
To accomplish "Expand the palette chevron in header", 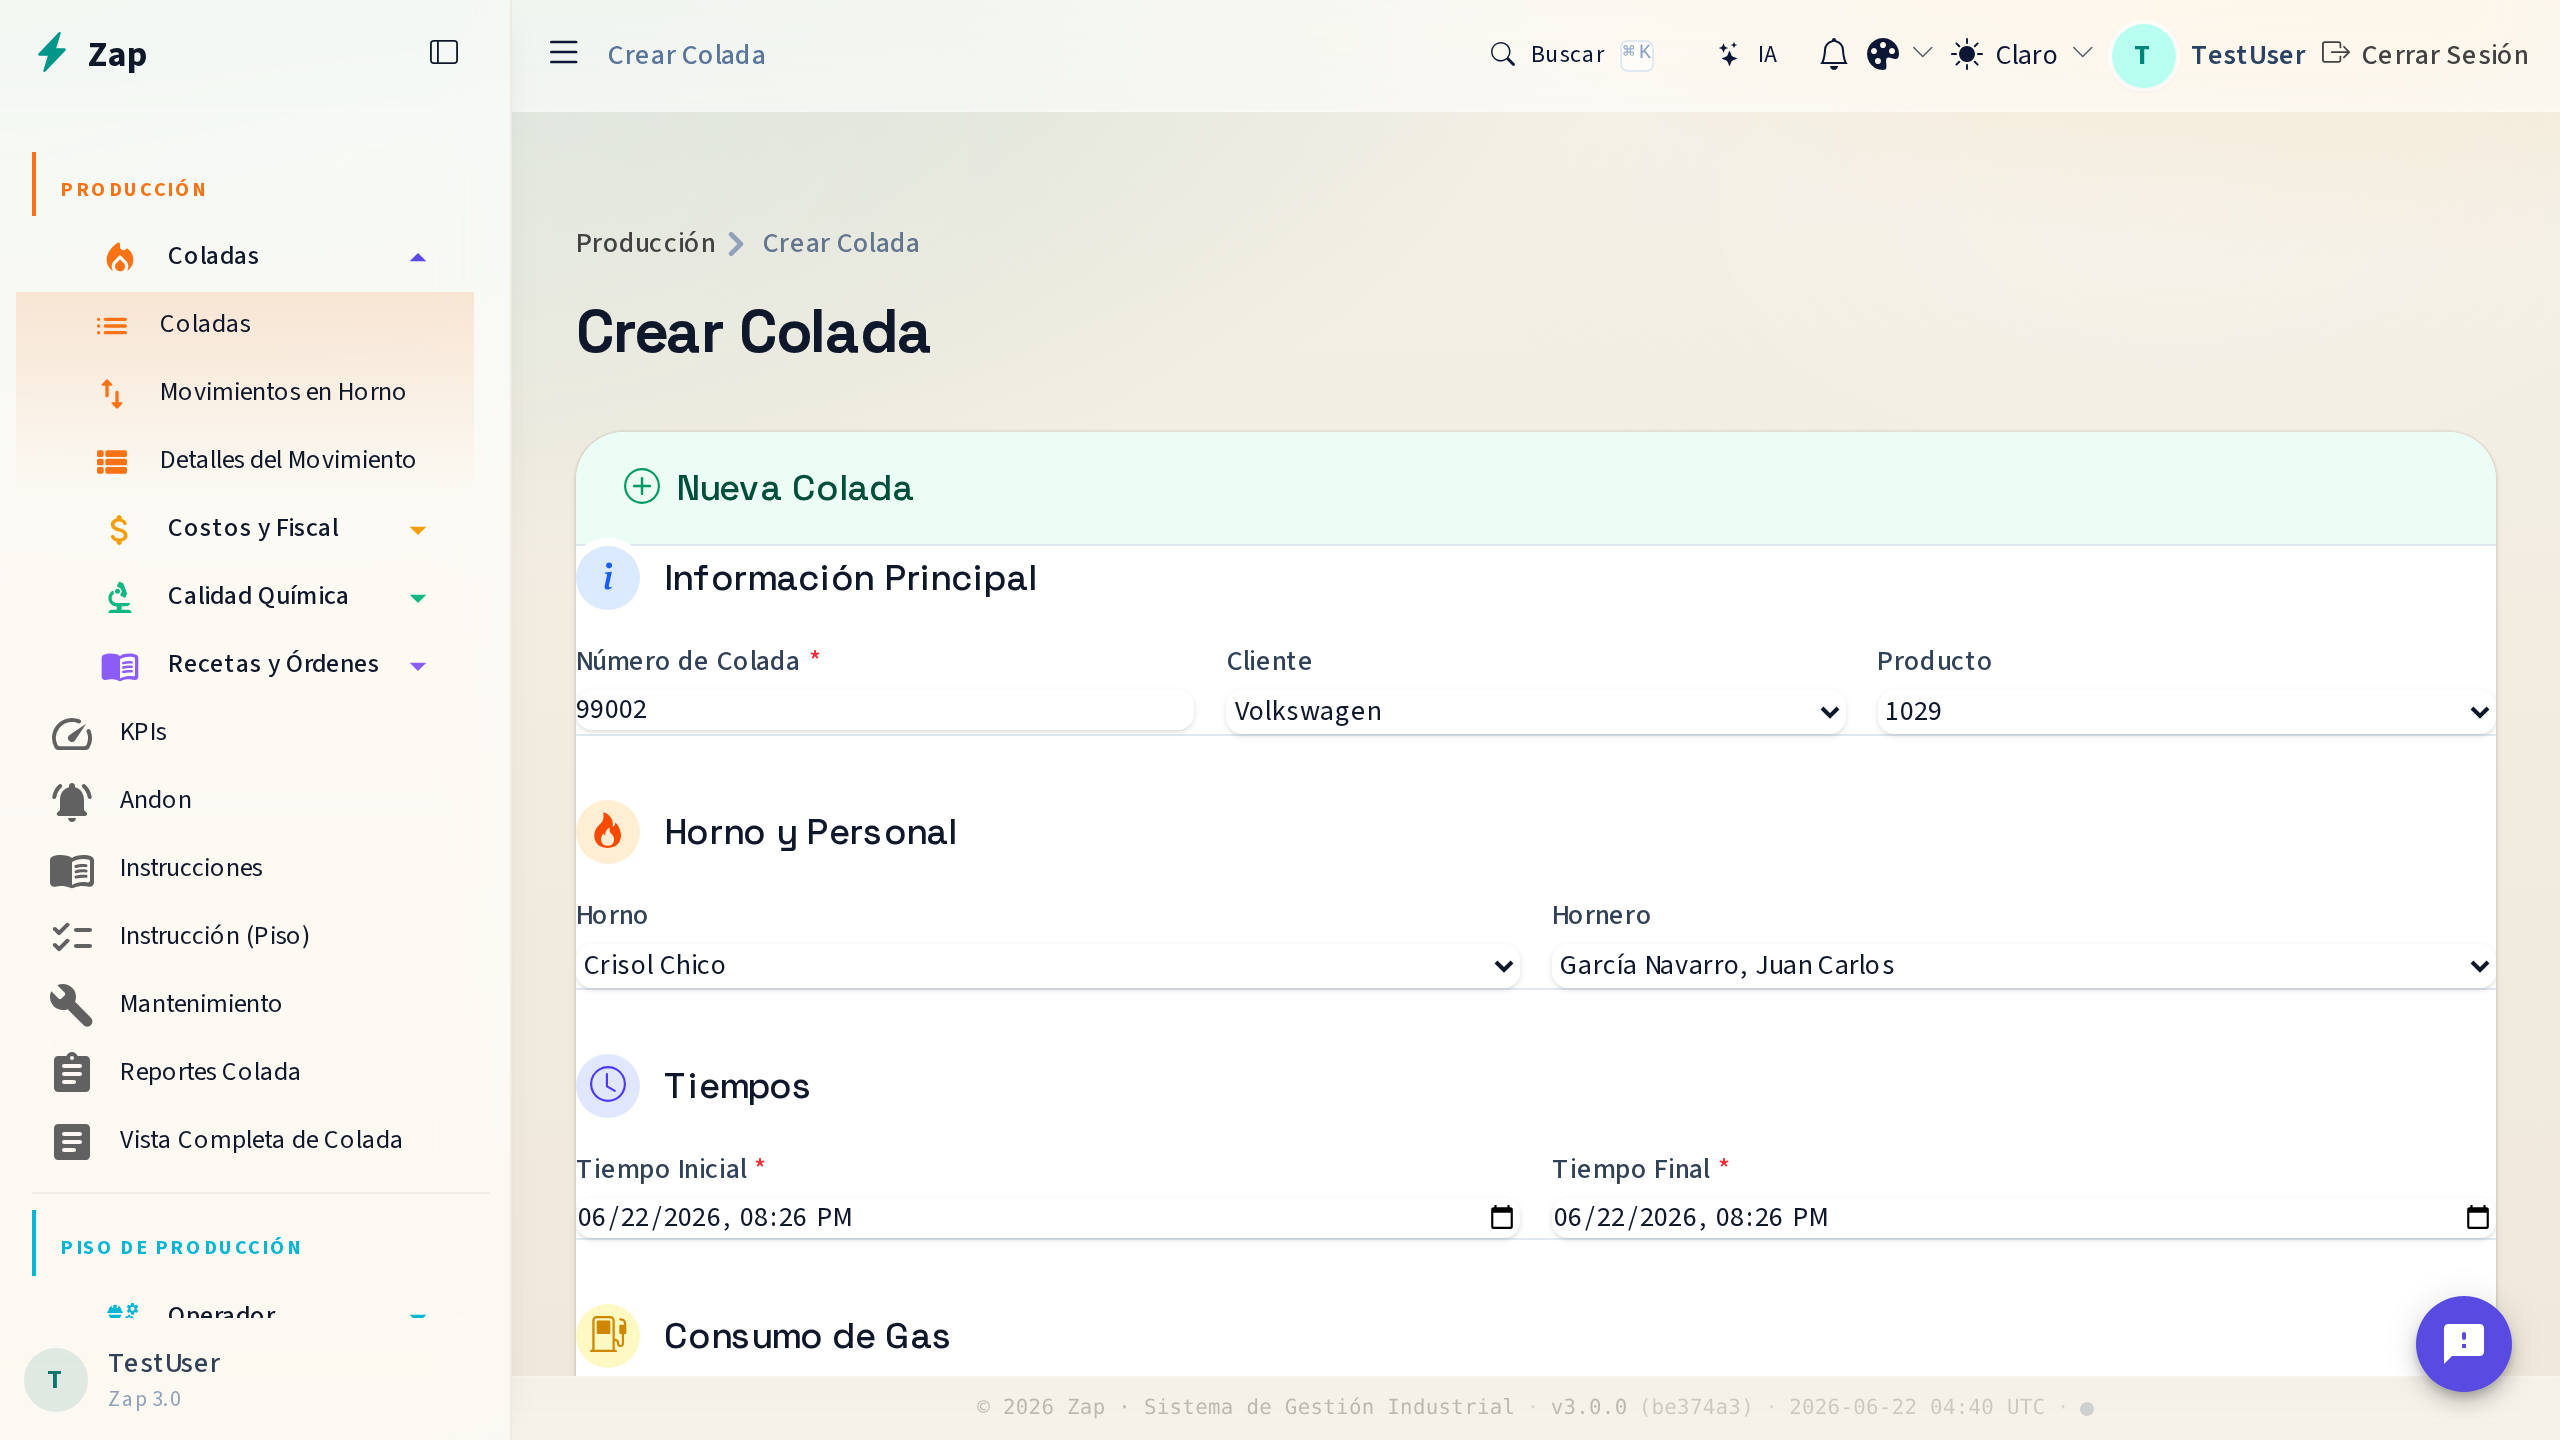I will tap(1922, 53).
